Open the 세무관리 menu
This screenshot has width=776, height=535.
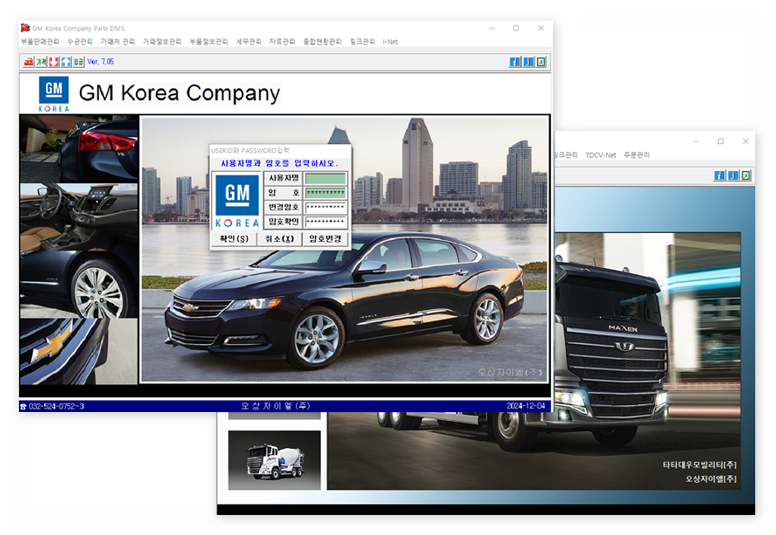click(x=249, y=42)
